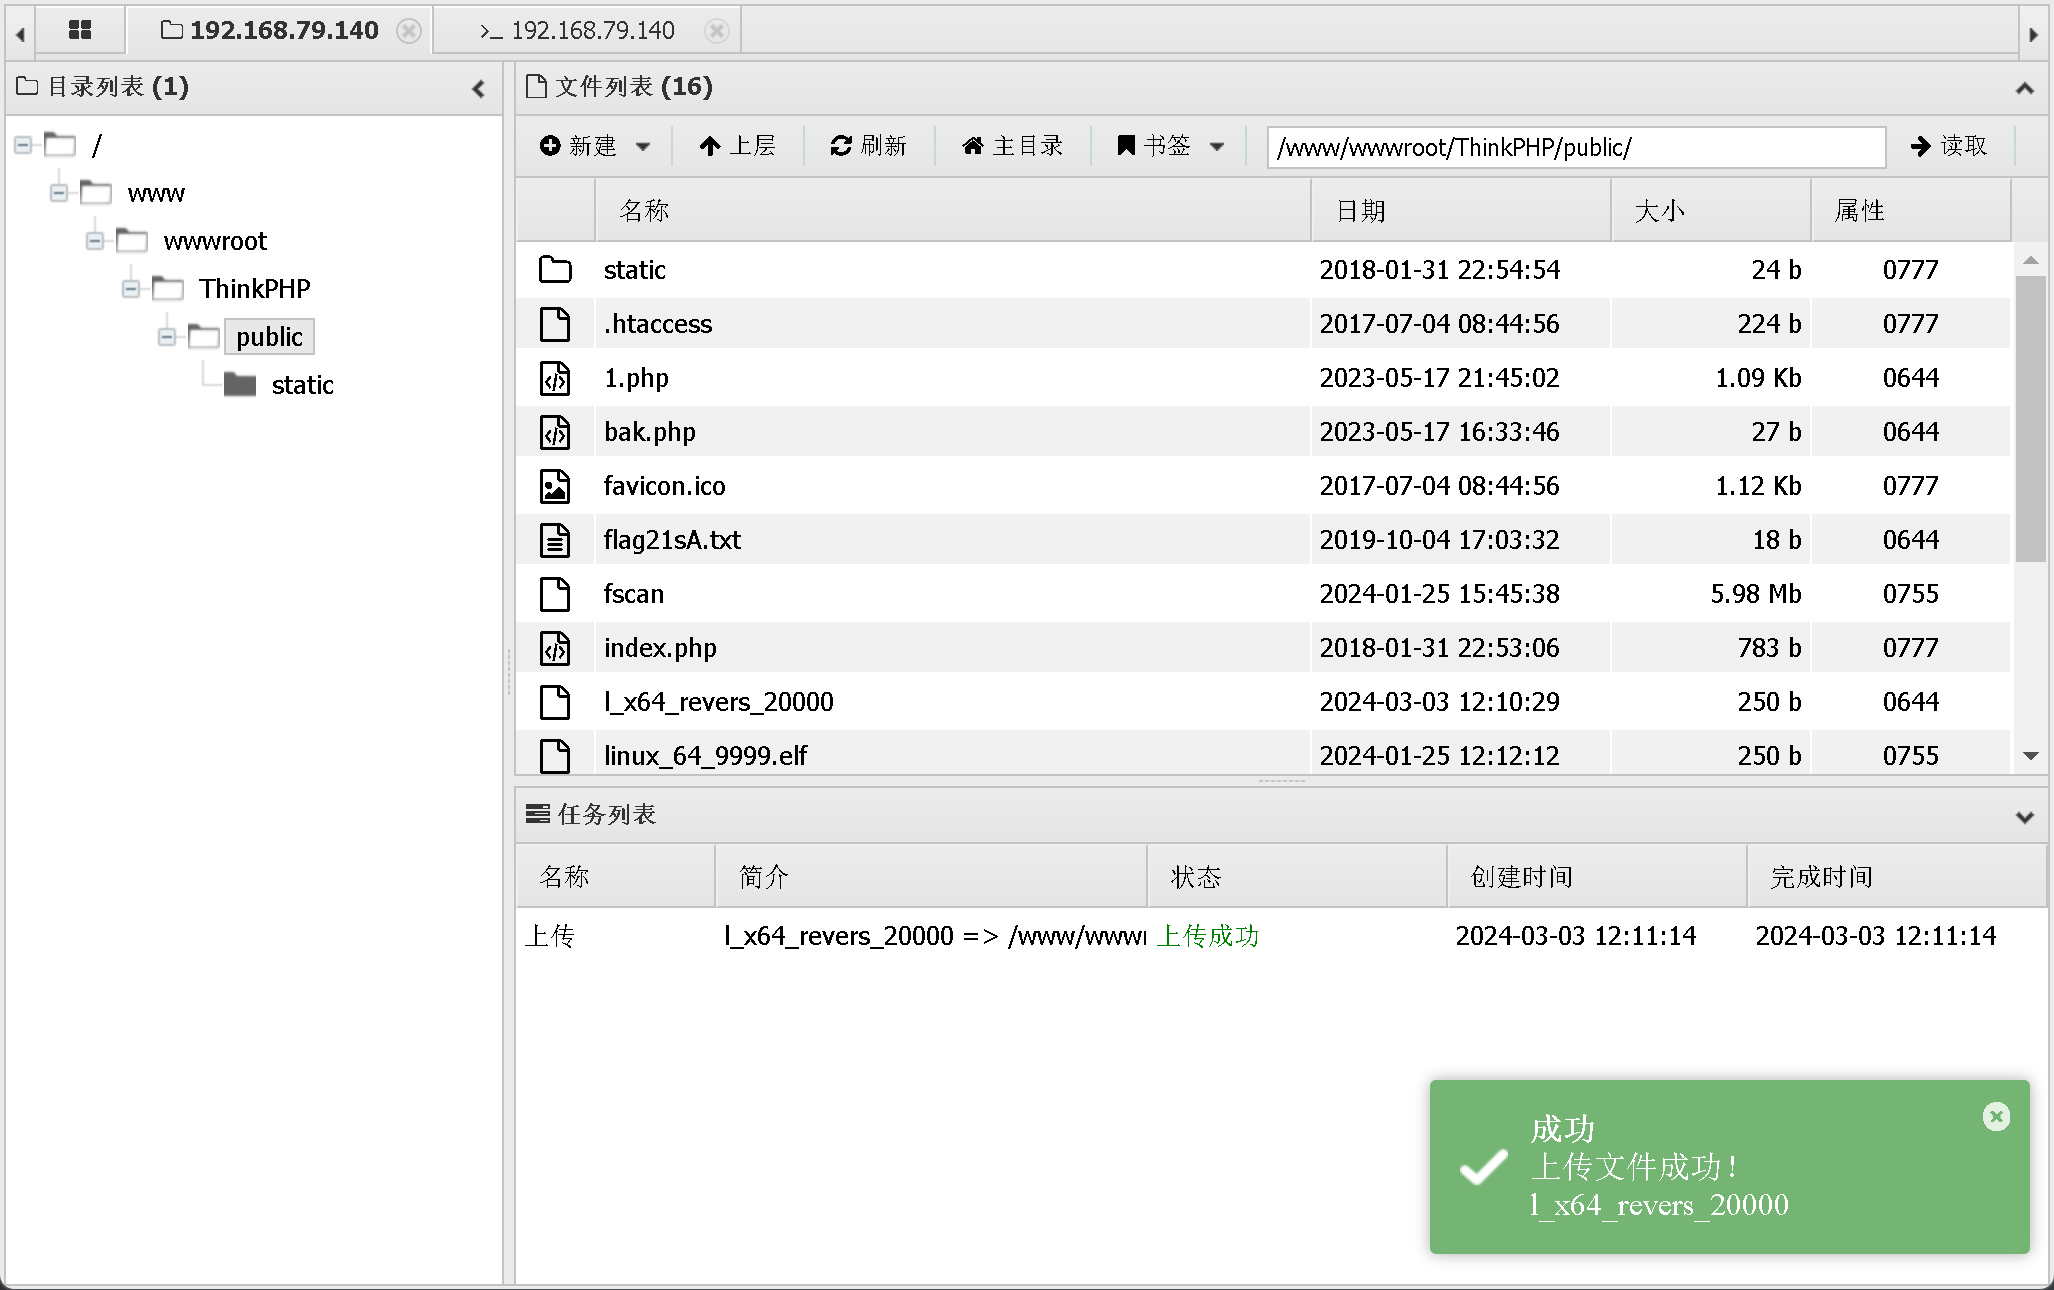This screenshot has height=1290, width=2054.
Task: Click the static folder icon in file list
Action: tap(555, 270)
